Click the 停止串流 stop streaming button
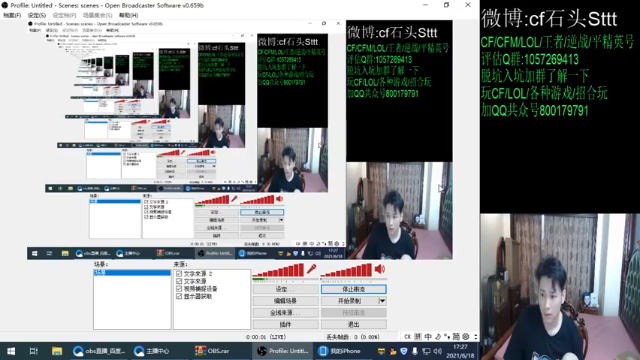The width and height of the screenshot is (640, 360). click(x=353, y=289)
